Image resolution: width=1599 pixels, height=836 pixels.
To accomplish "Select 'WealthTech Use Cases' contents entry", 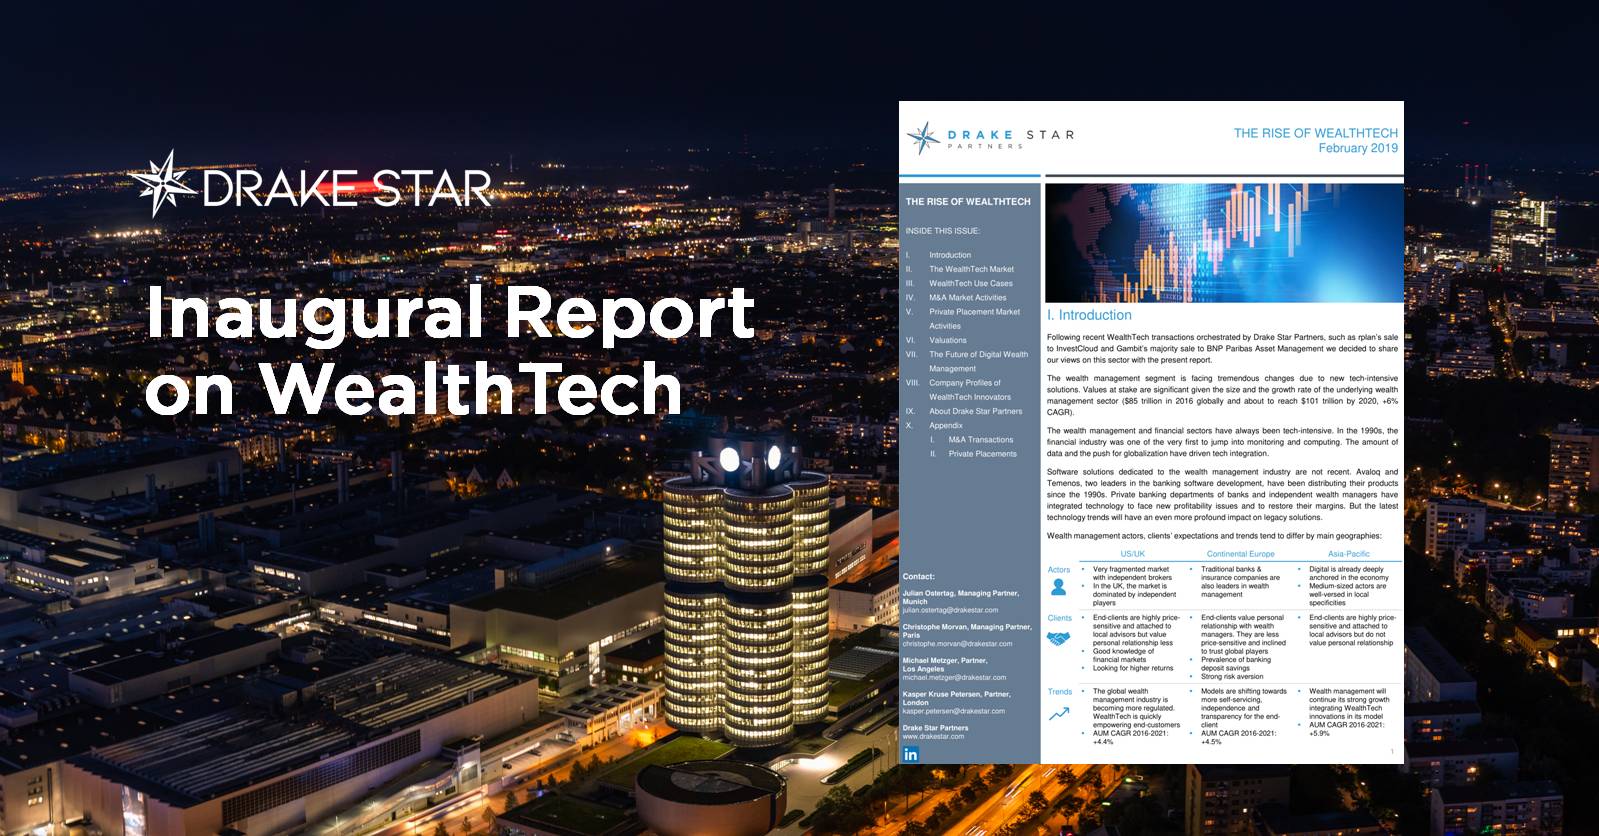I will pyautogui.click(x=970, y=283).
